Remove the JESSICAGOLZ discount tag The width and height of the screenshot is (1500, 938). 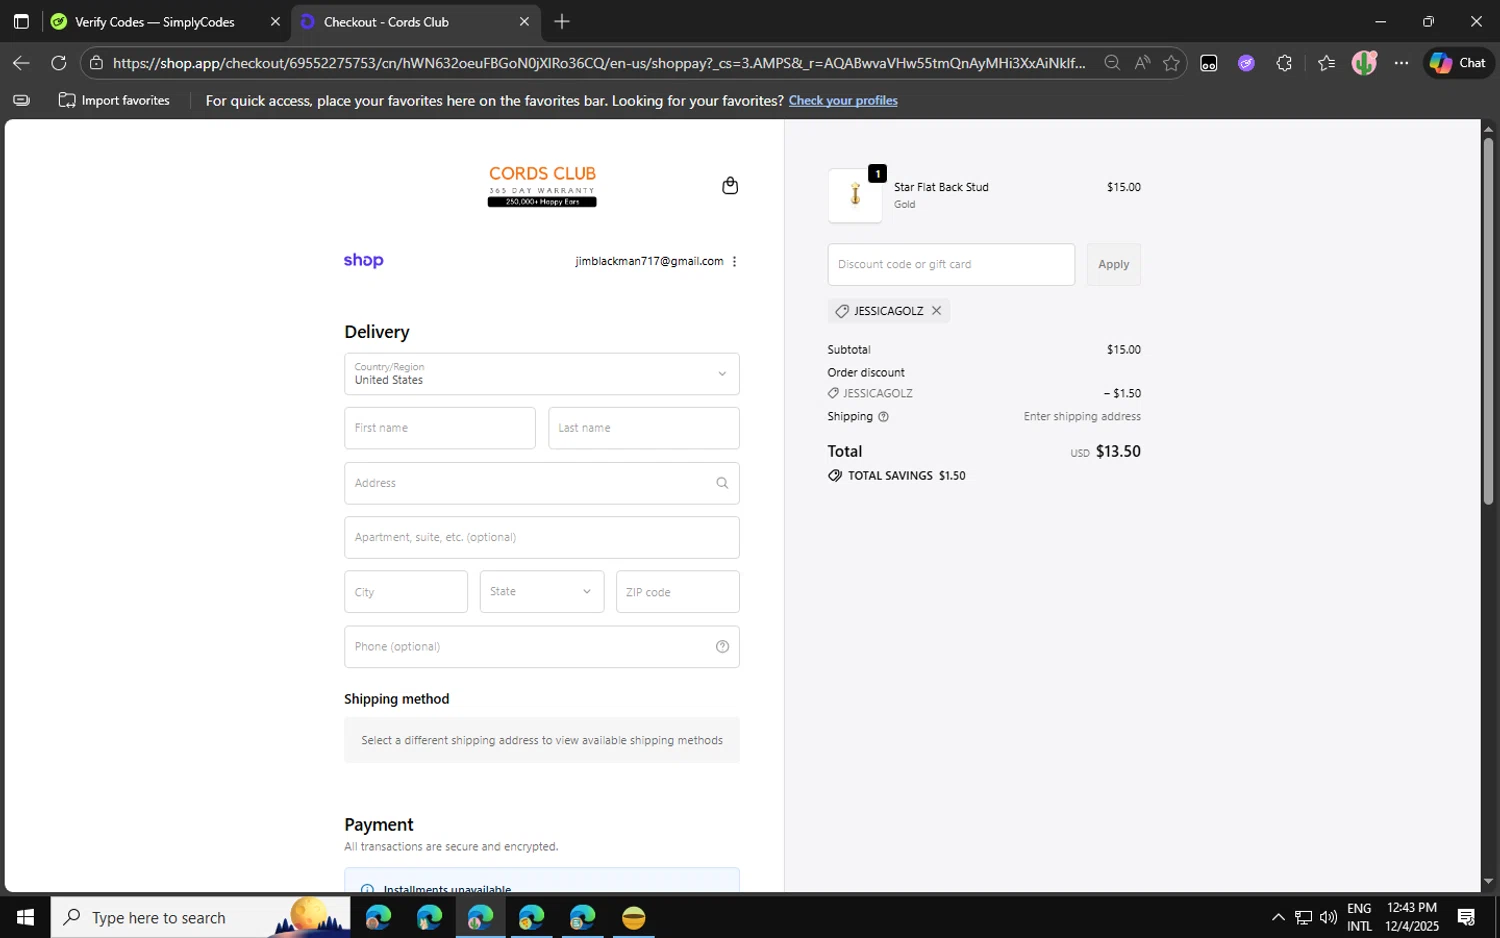pos(937,311)
